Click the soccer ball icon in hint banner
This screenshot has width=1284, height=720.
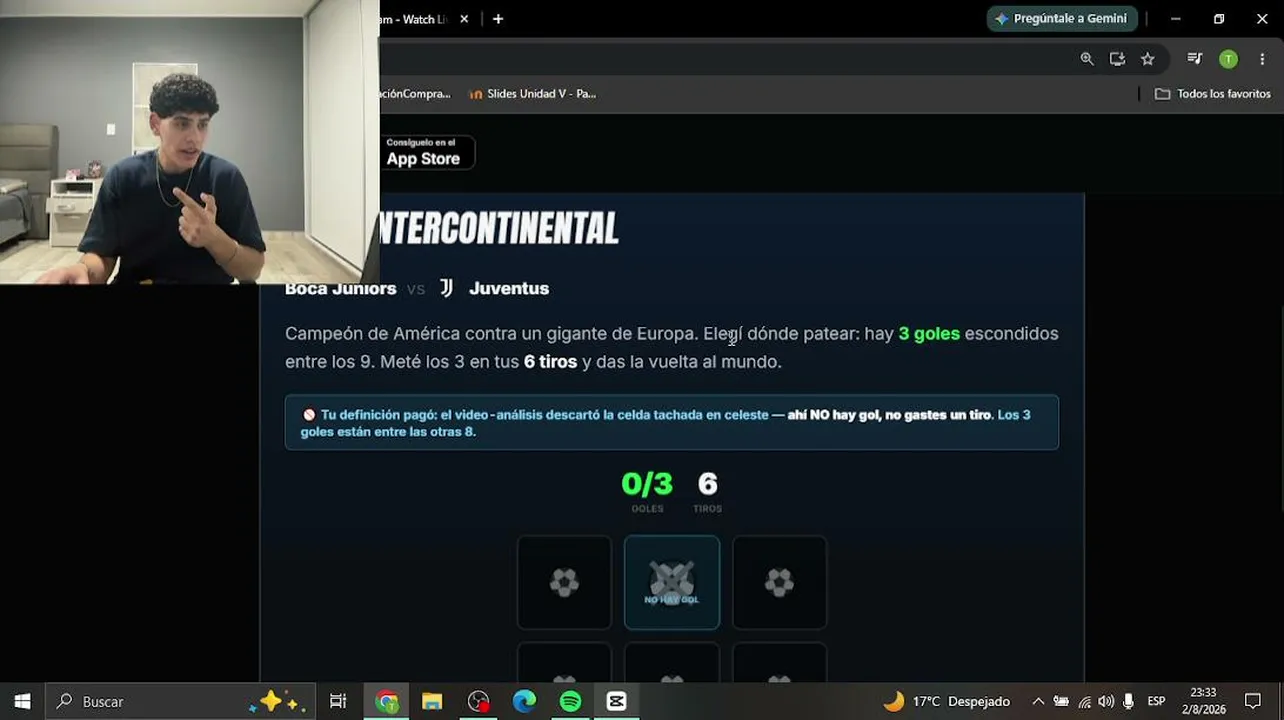[x=309, y=415]
